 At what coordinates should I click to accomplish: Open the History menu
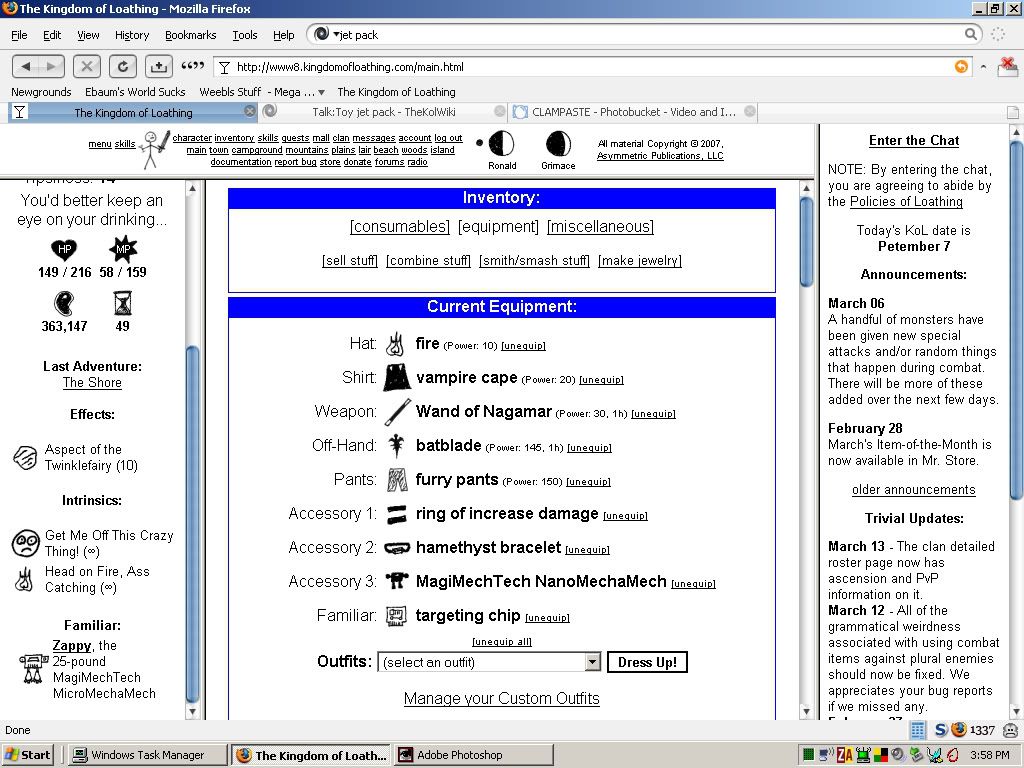pos(132,35)
